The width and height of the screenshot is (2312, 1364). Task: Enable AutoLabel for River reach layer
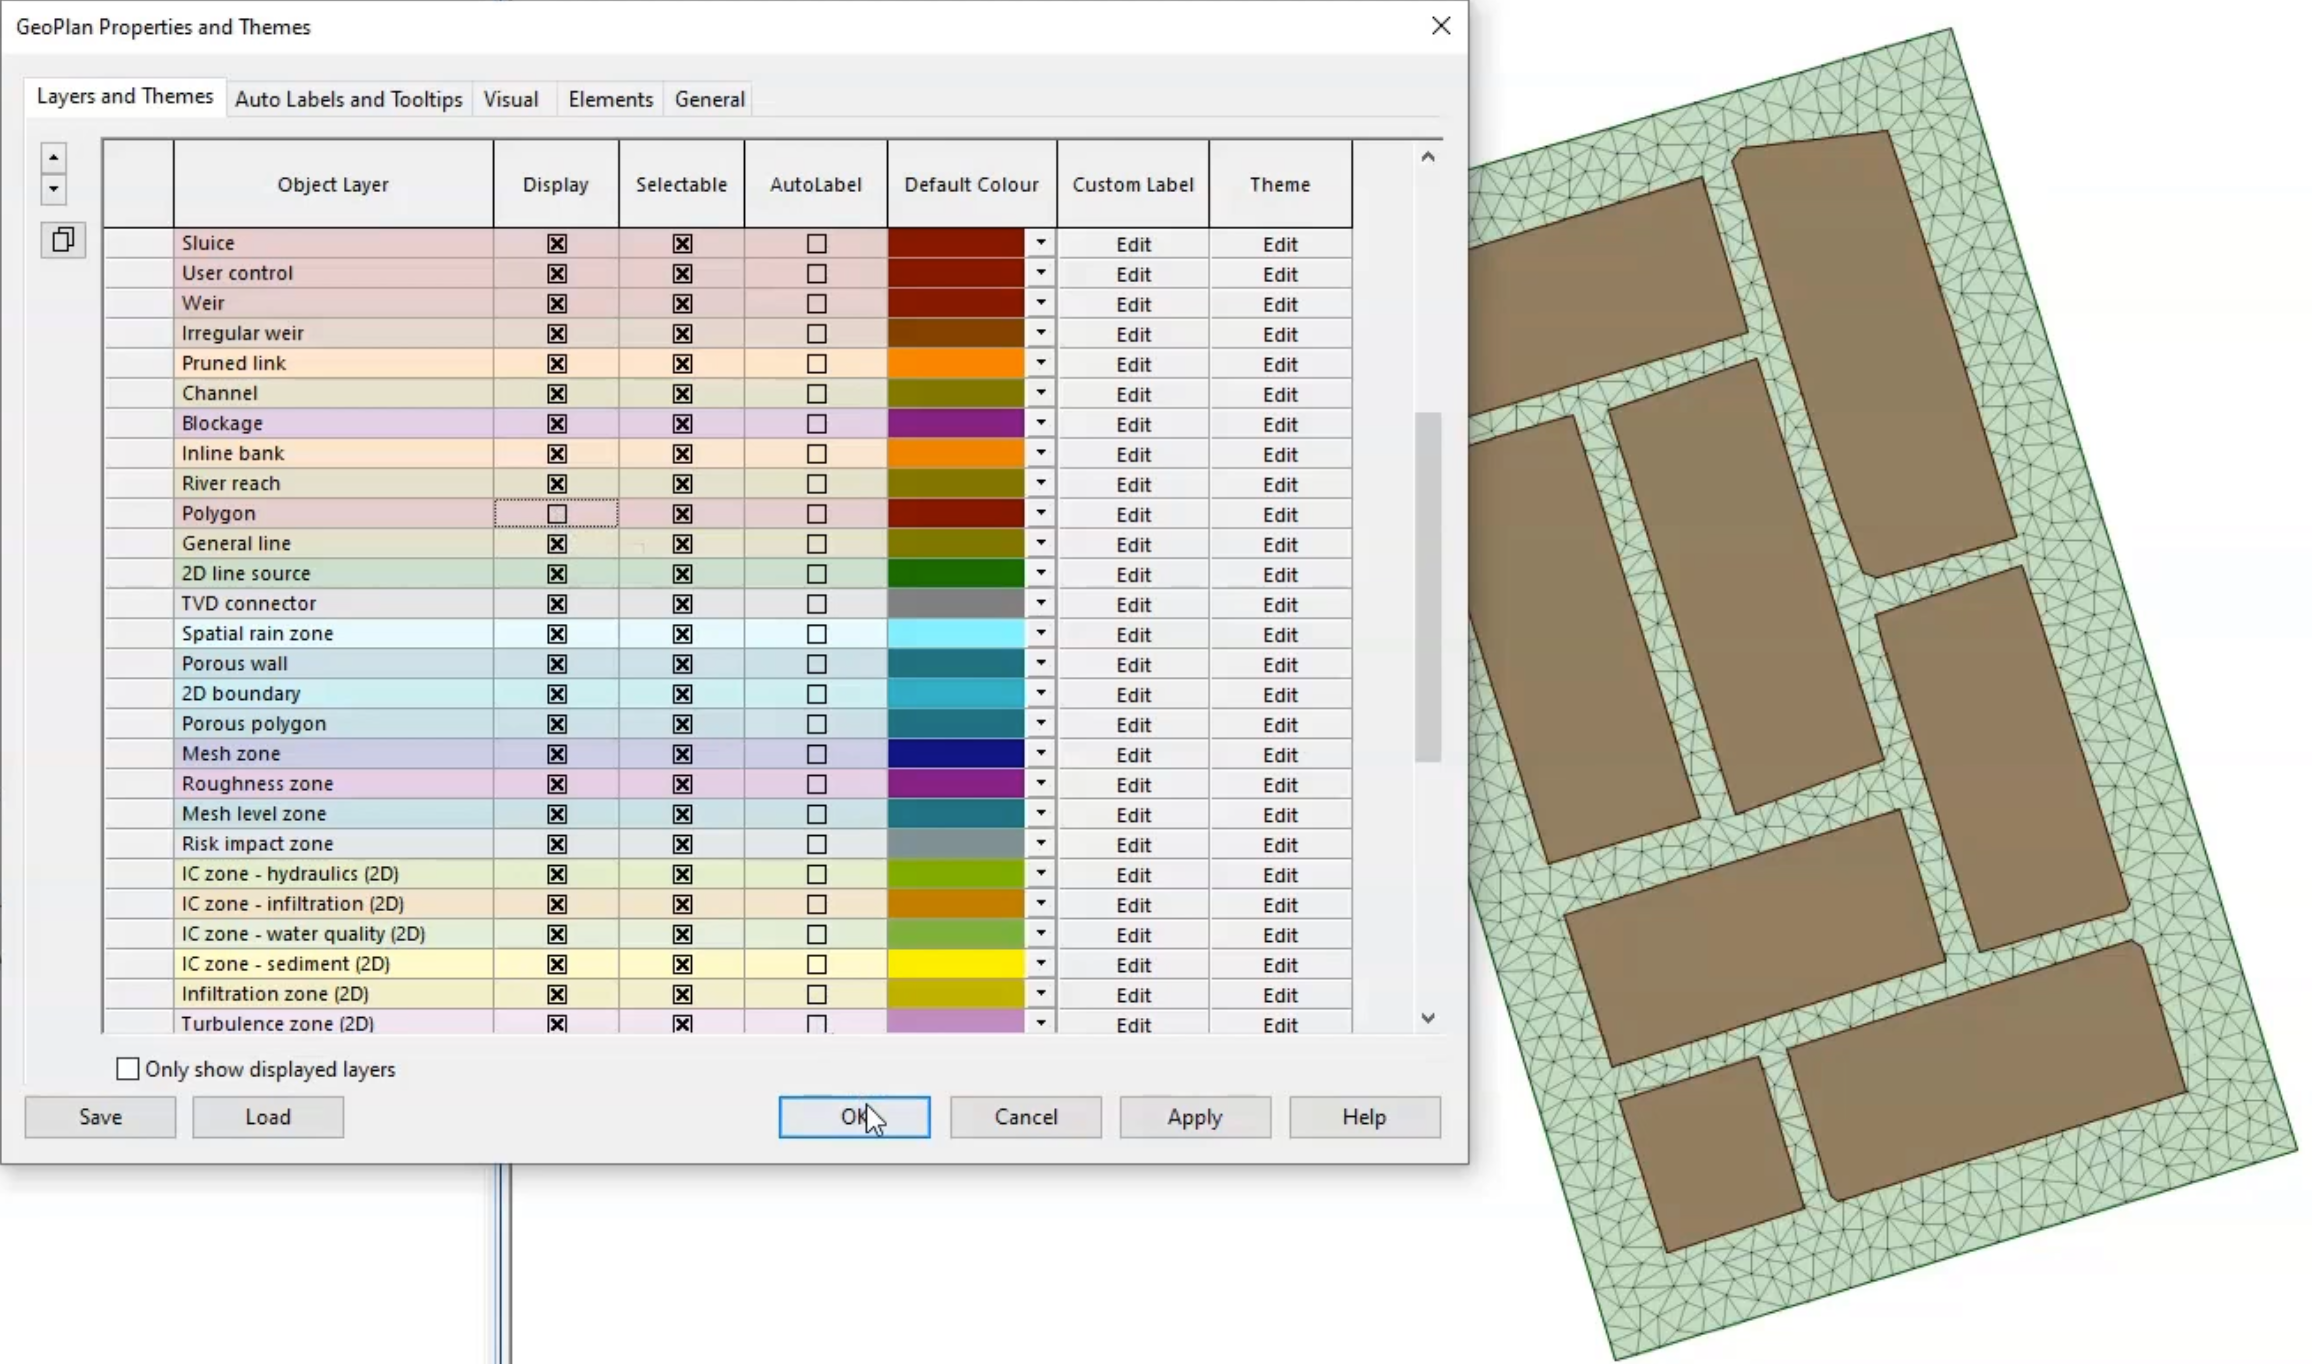[x=817, y=484]
